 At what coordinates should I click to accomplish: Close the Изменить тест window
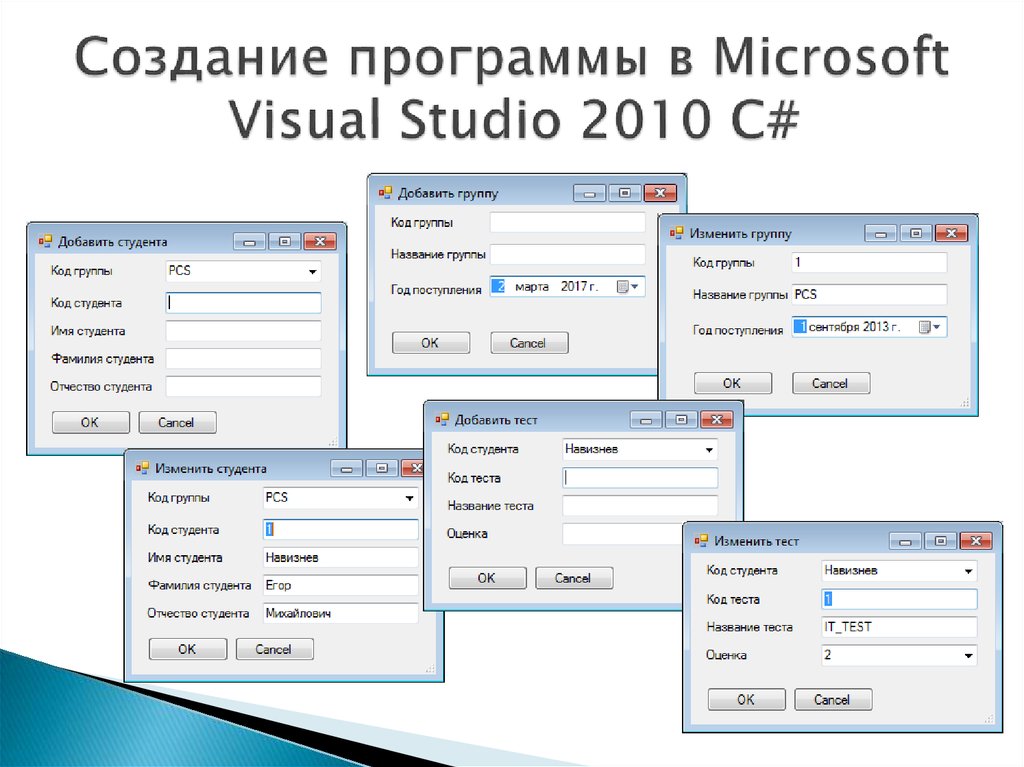point(976,542)
